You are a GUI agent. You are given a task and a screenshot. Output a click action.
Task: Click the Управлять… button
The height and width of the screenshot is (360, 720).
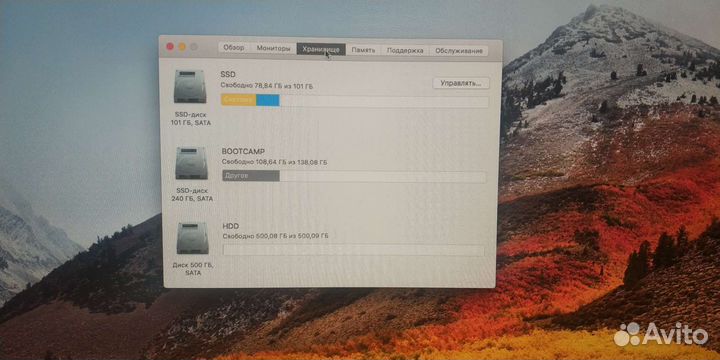[461, 83]
